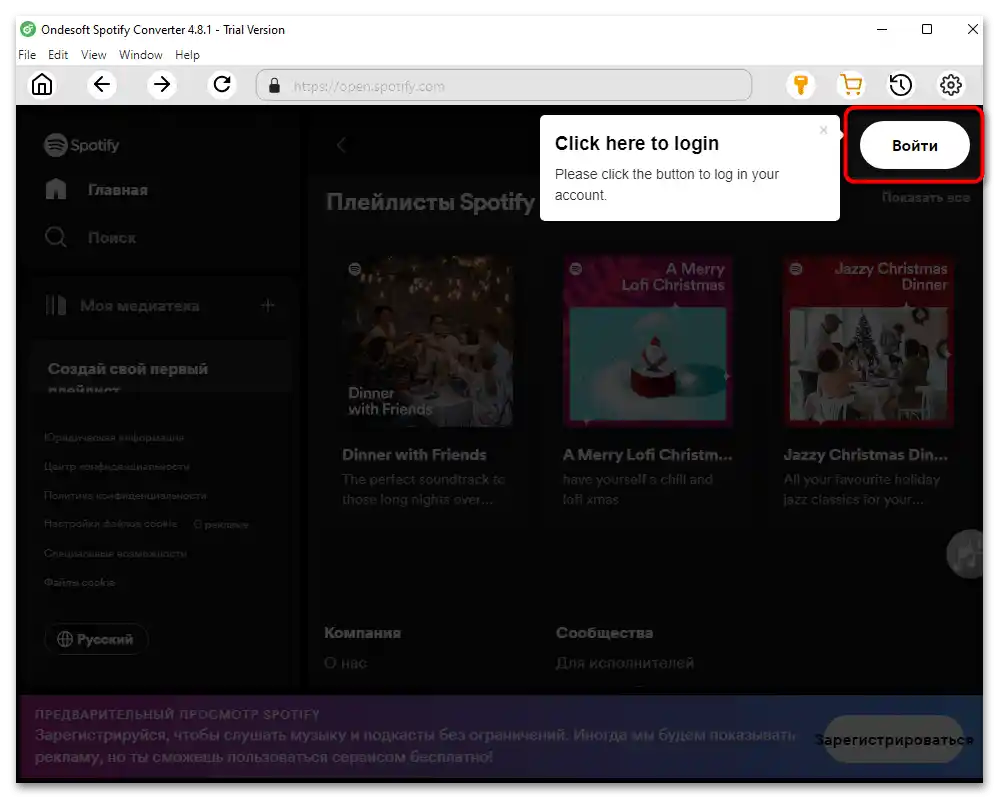This screenshot has width=999, height=799.
Task: Open settings via the gear icon
Action: (x=951, y=84)
